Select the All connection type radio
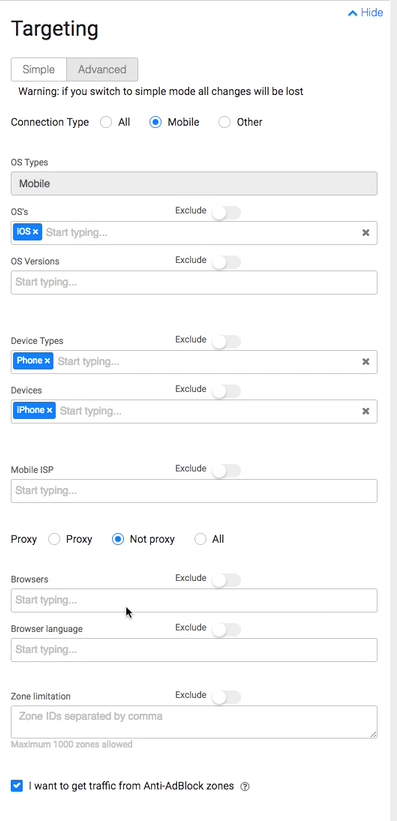This screenshot has height=821, width=397. (x=106, y=123)
